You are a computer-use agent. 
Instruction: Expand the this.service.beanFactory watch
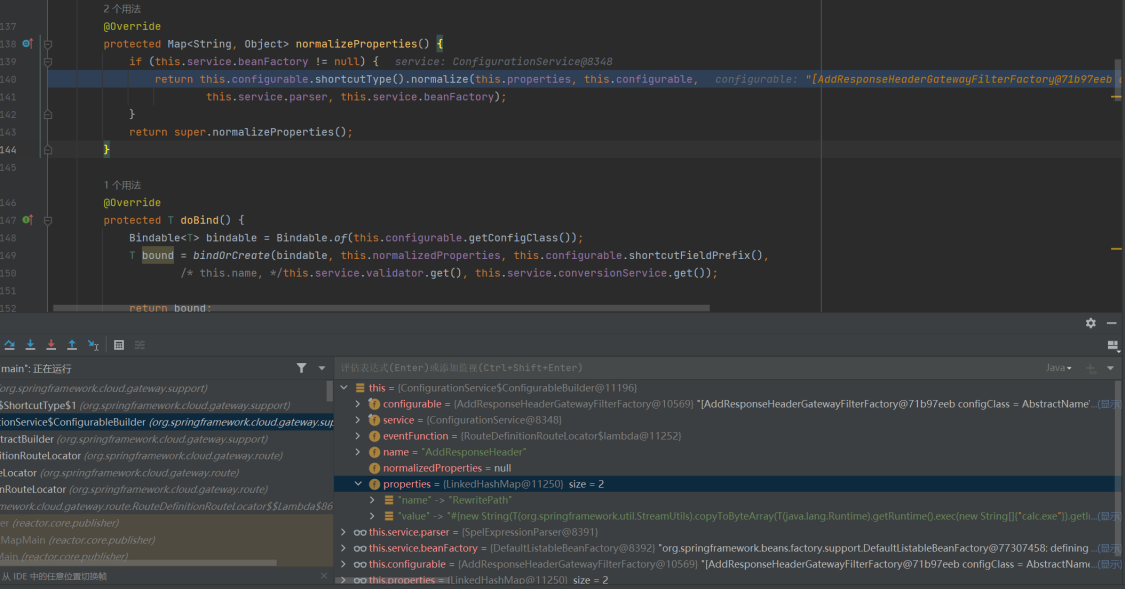tap(344, 548)
